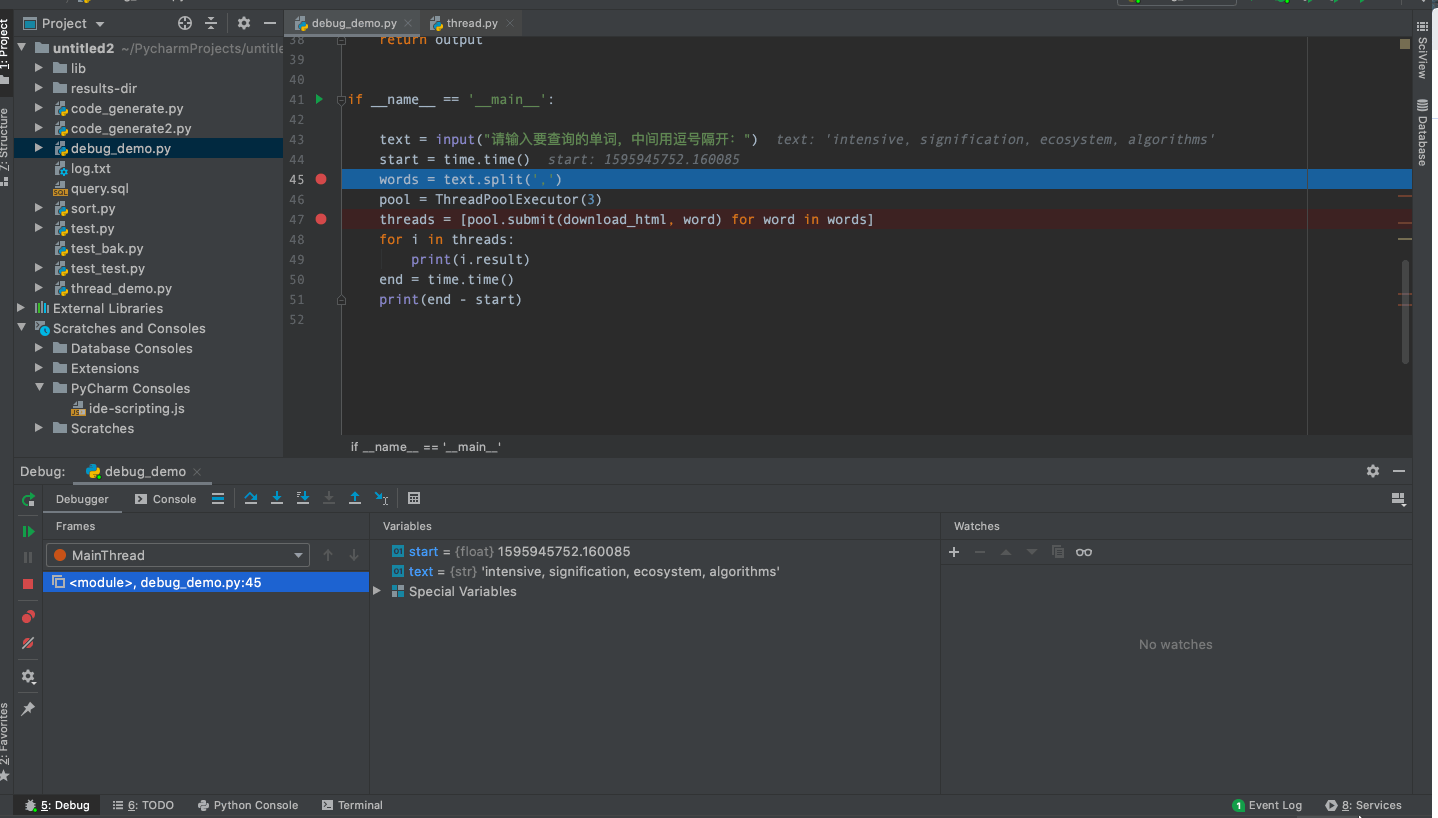Step Into My Code icon
1438x818 pixels.
click(303, 498)
